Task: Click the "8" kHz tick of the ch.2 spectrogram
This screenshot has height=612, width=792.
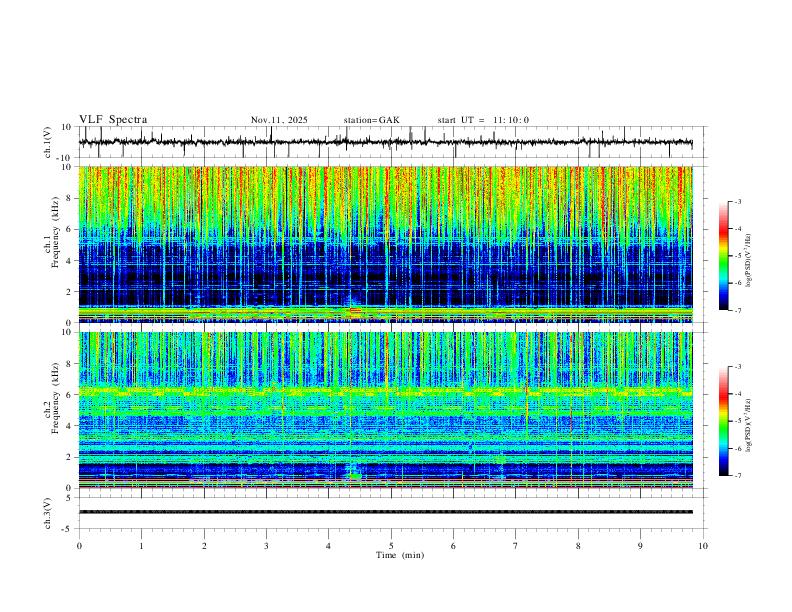Action: point(69,364)
